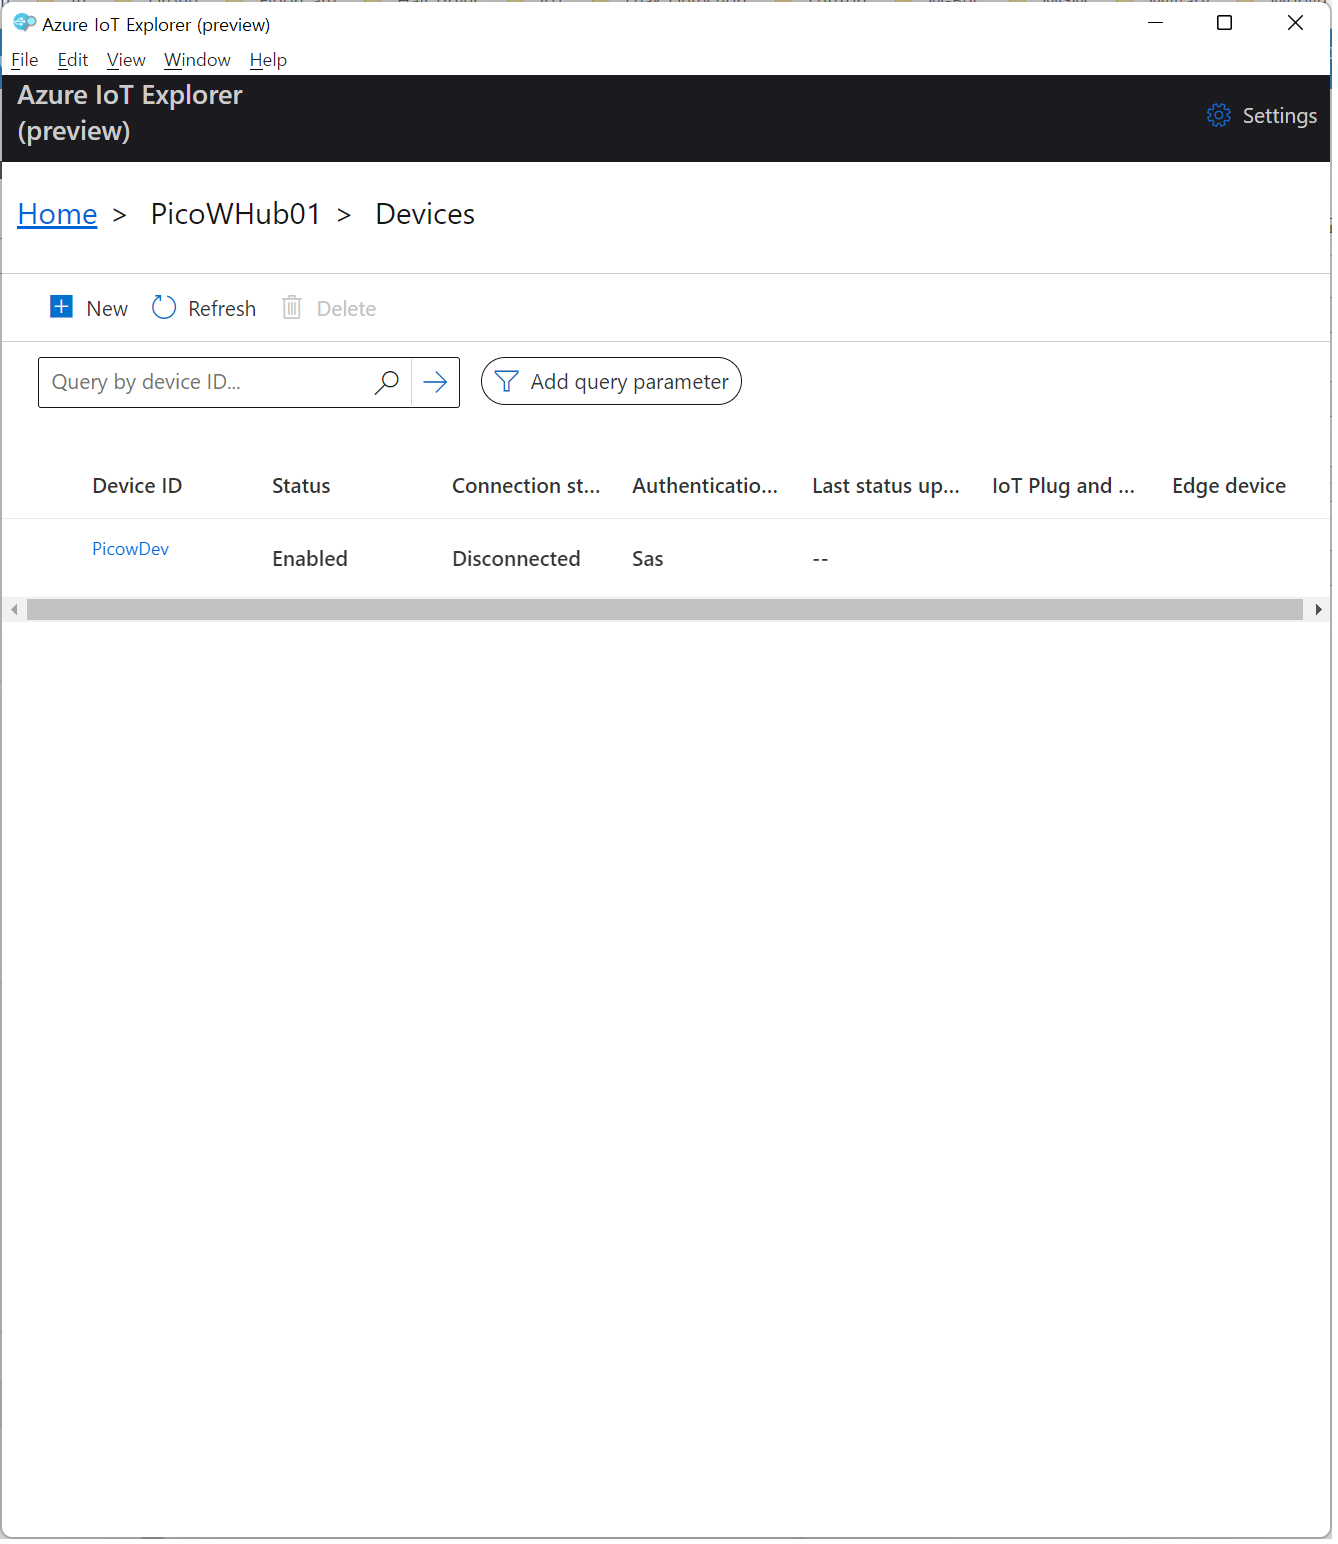Click the Connection state column header
Viewport: 1338px width, 1544px height.
coord(526,486)
